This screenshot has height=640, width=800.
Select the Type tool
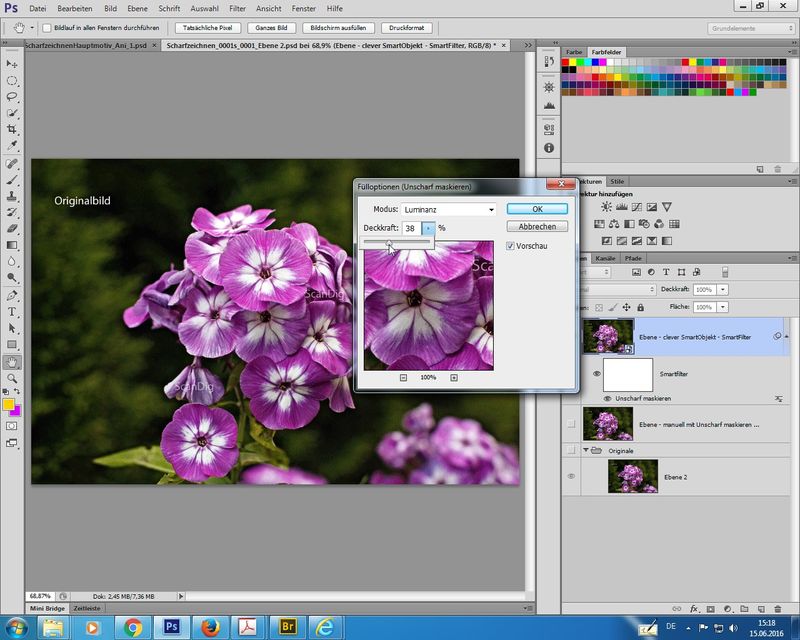(x=12, y=311)
